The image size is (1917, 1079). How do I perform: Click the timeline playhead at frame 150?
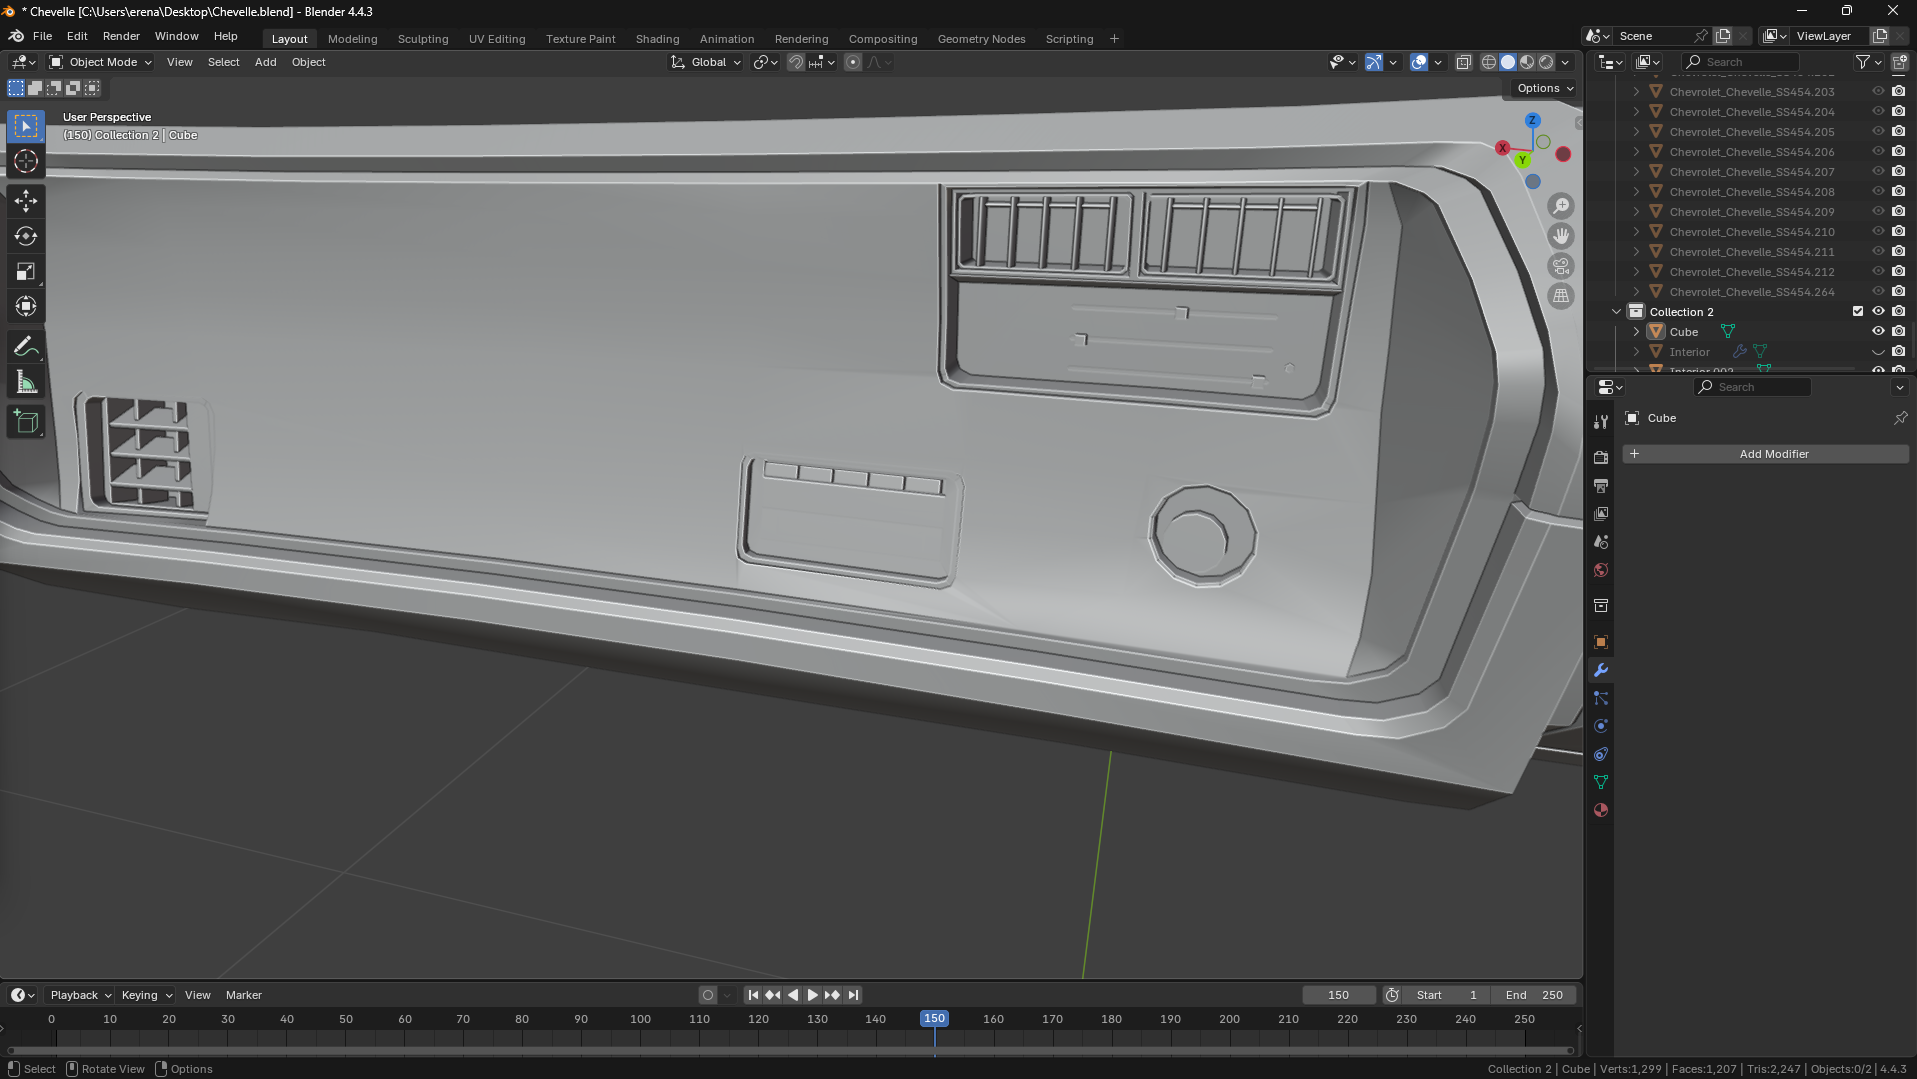[x=934, y=1018]
